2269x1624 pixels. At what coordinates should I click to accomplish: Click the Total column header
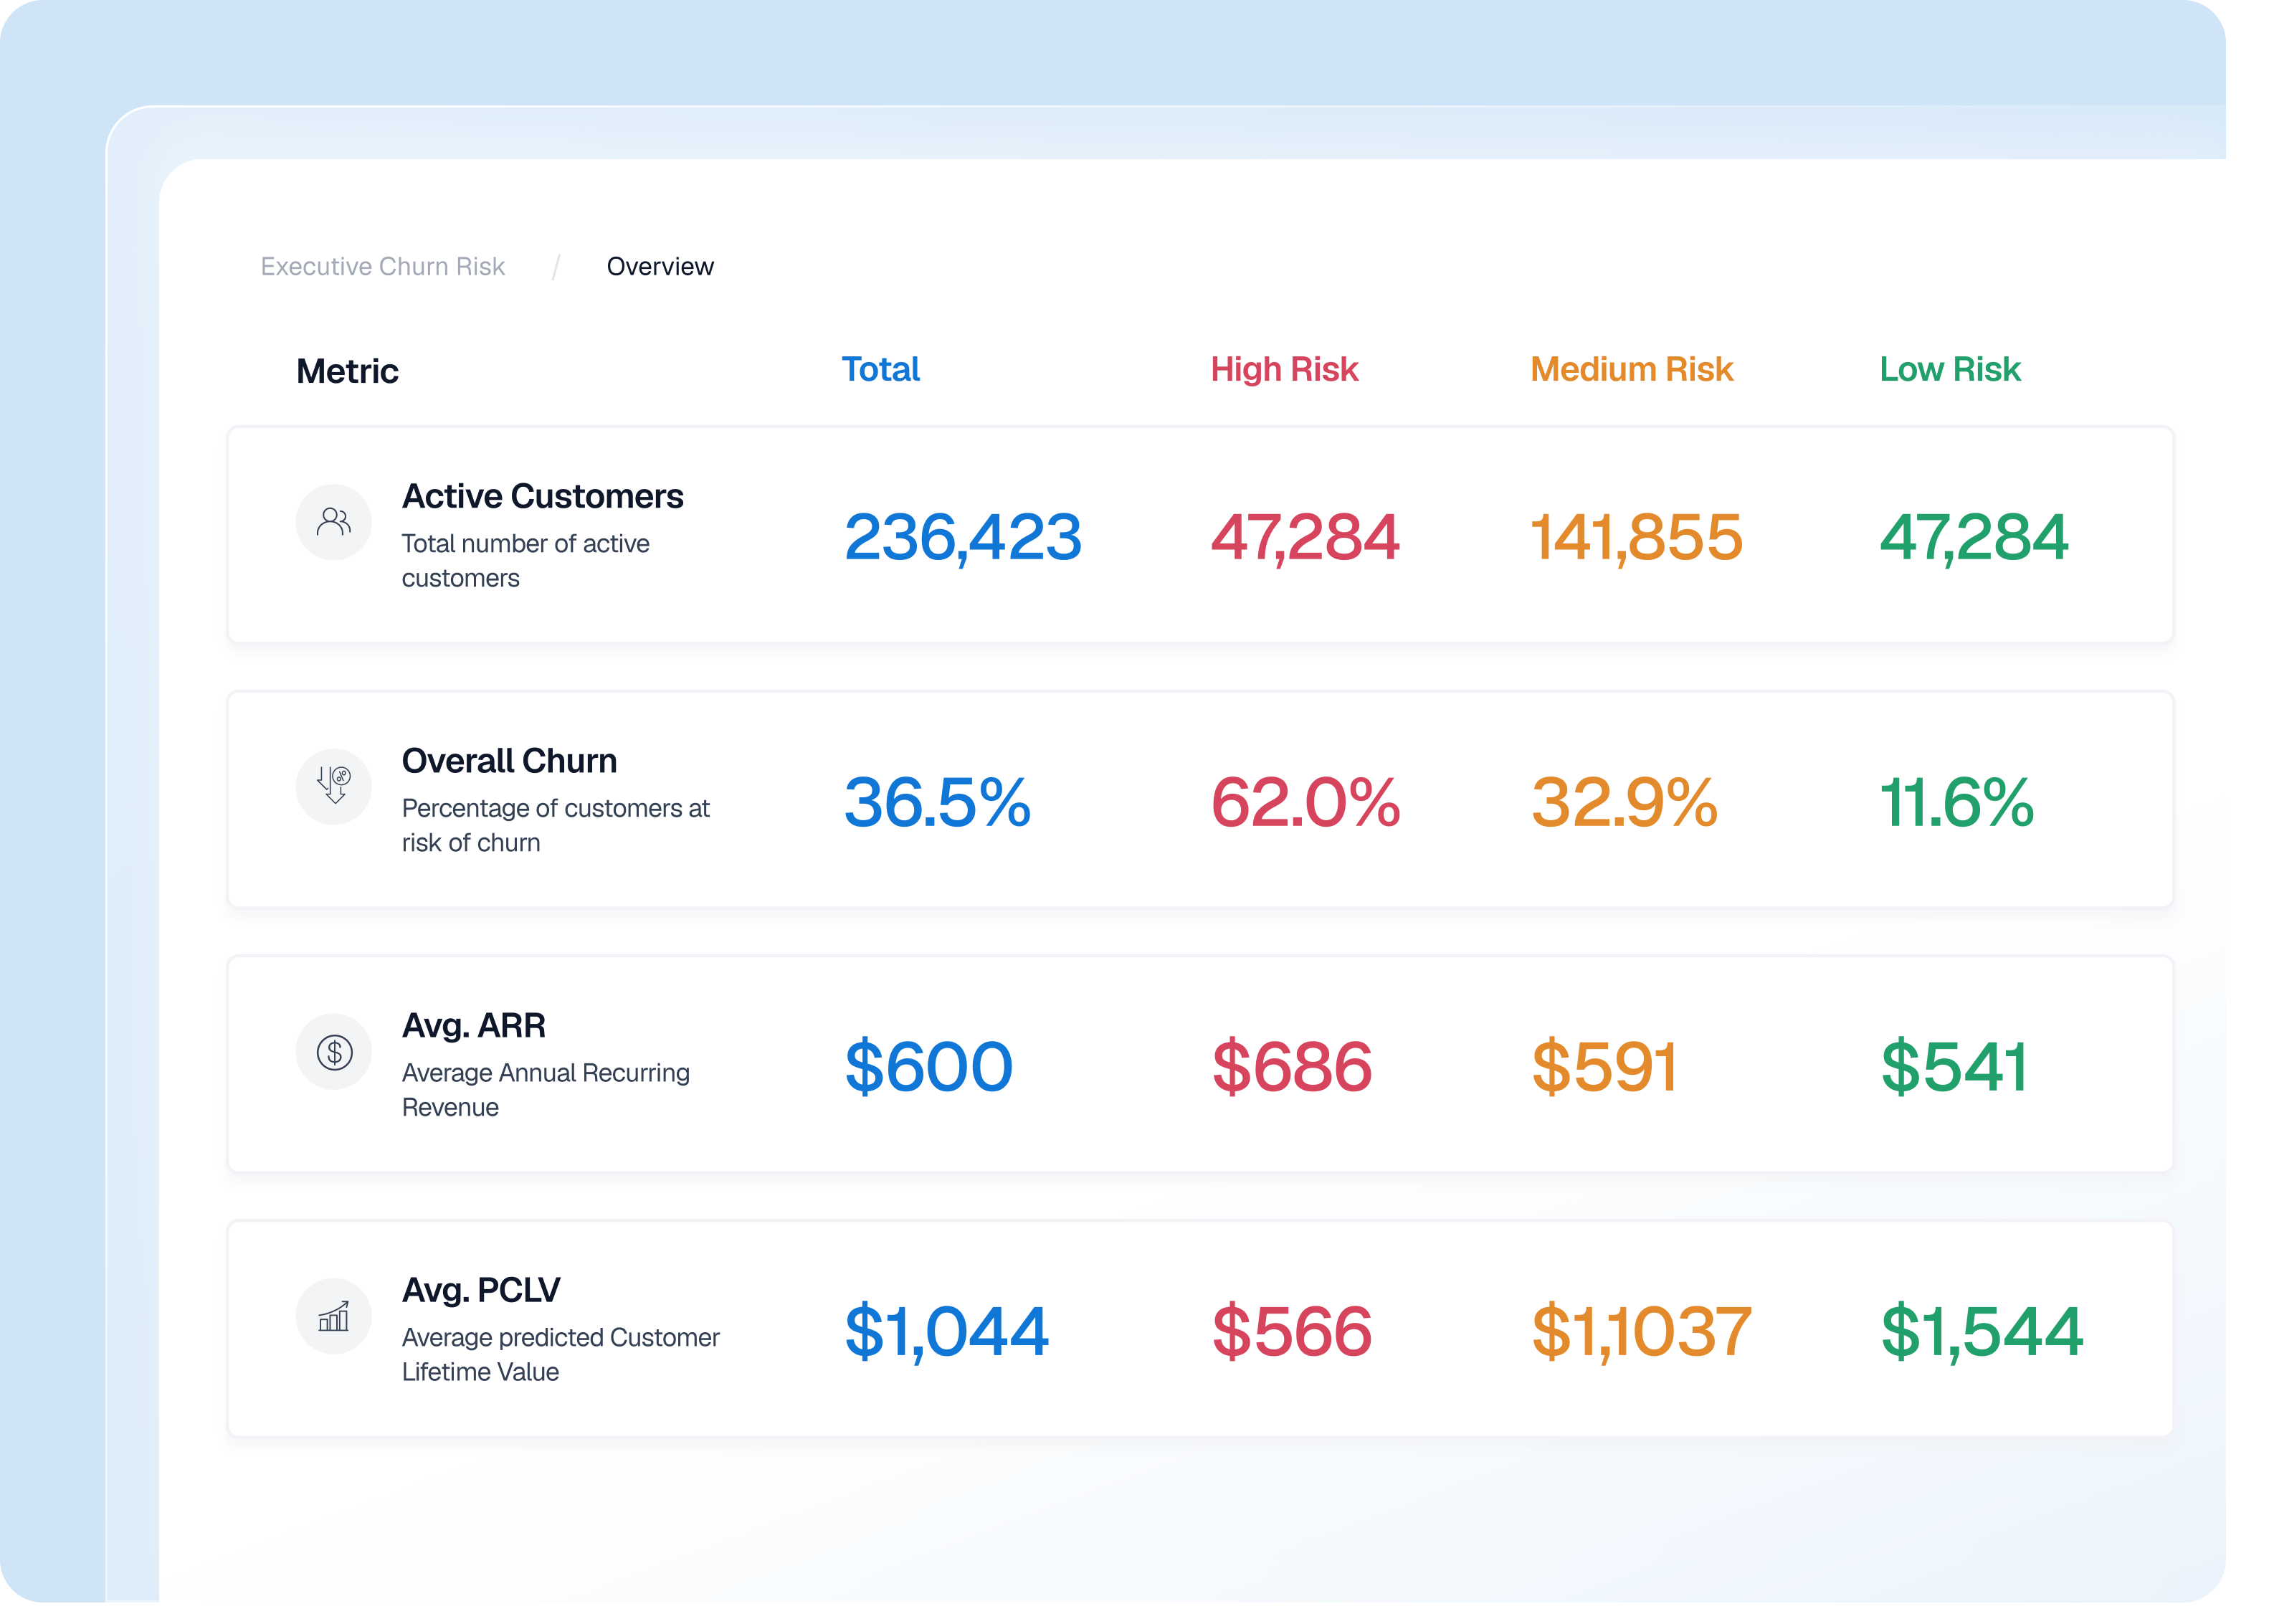point(880,369)
